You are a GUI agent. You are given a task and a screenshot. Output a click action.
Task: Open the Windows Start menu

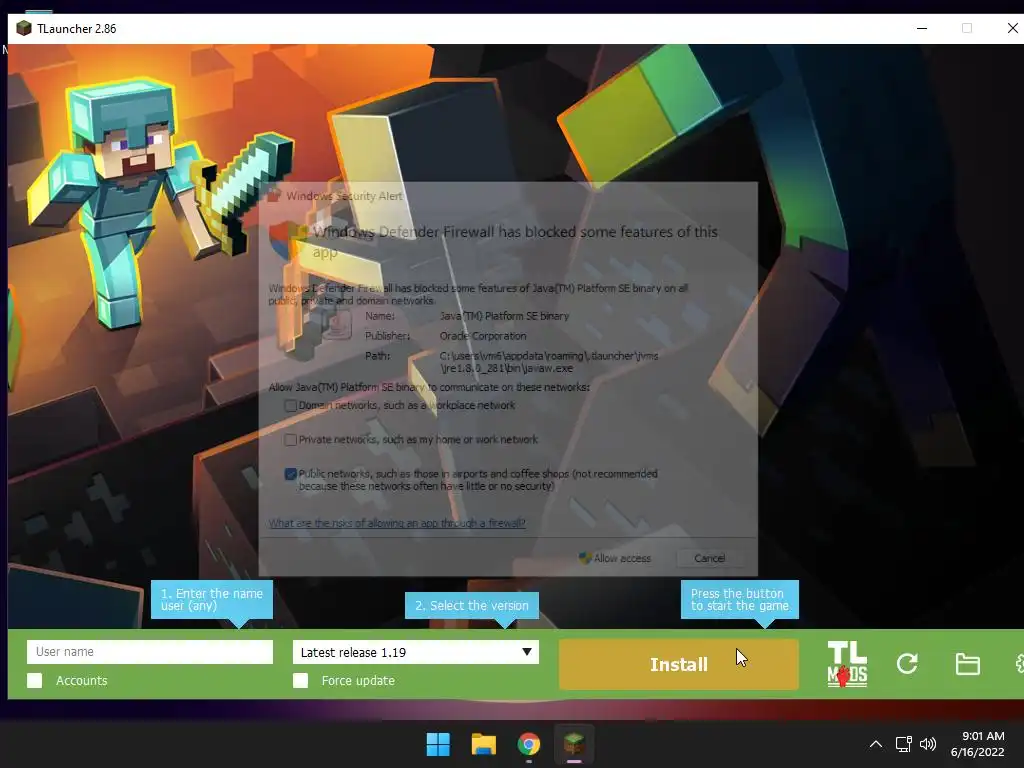(438, 744)
